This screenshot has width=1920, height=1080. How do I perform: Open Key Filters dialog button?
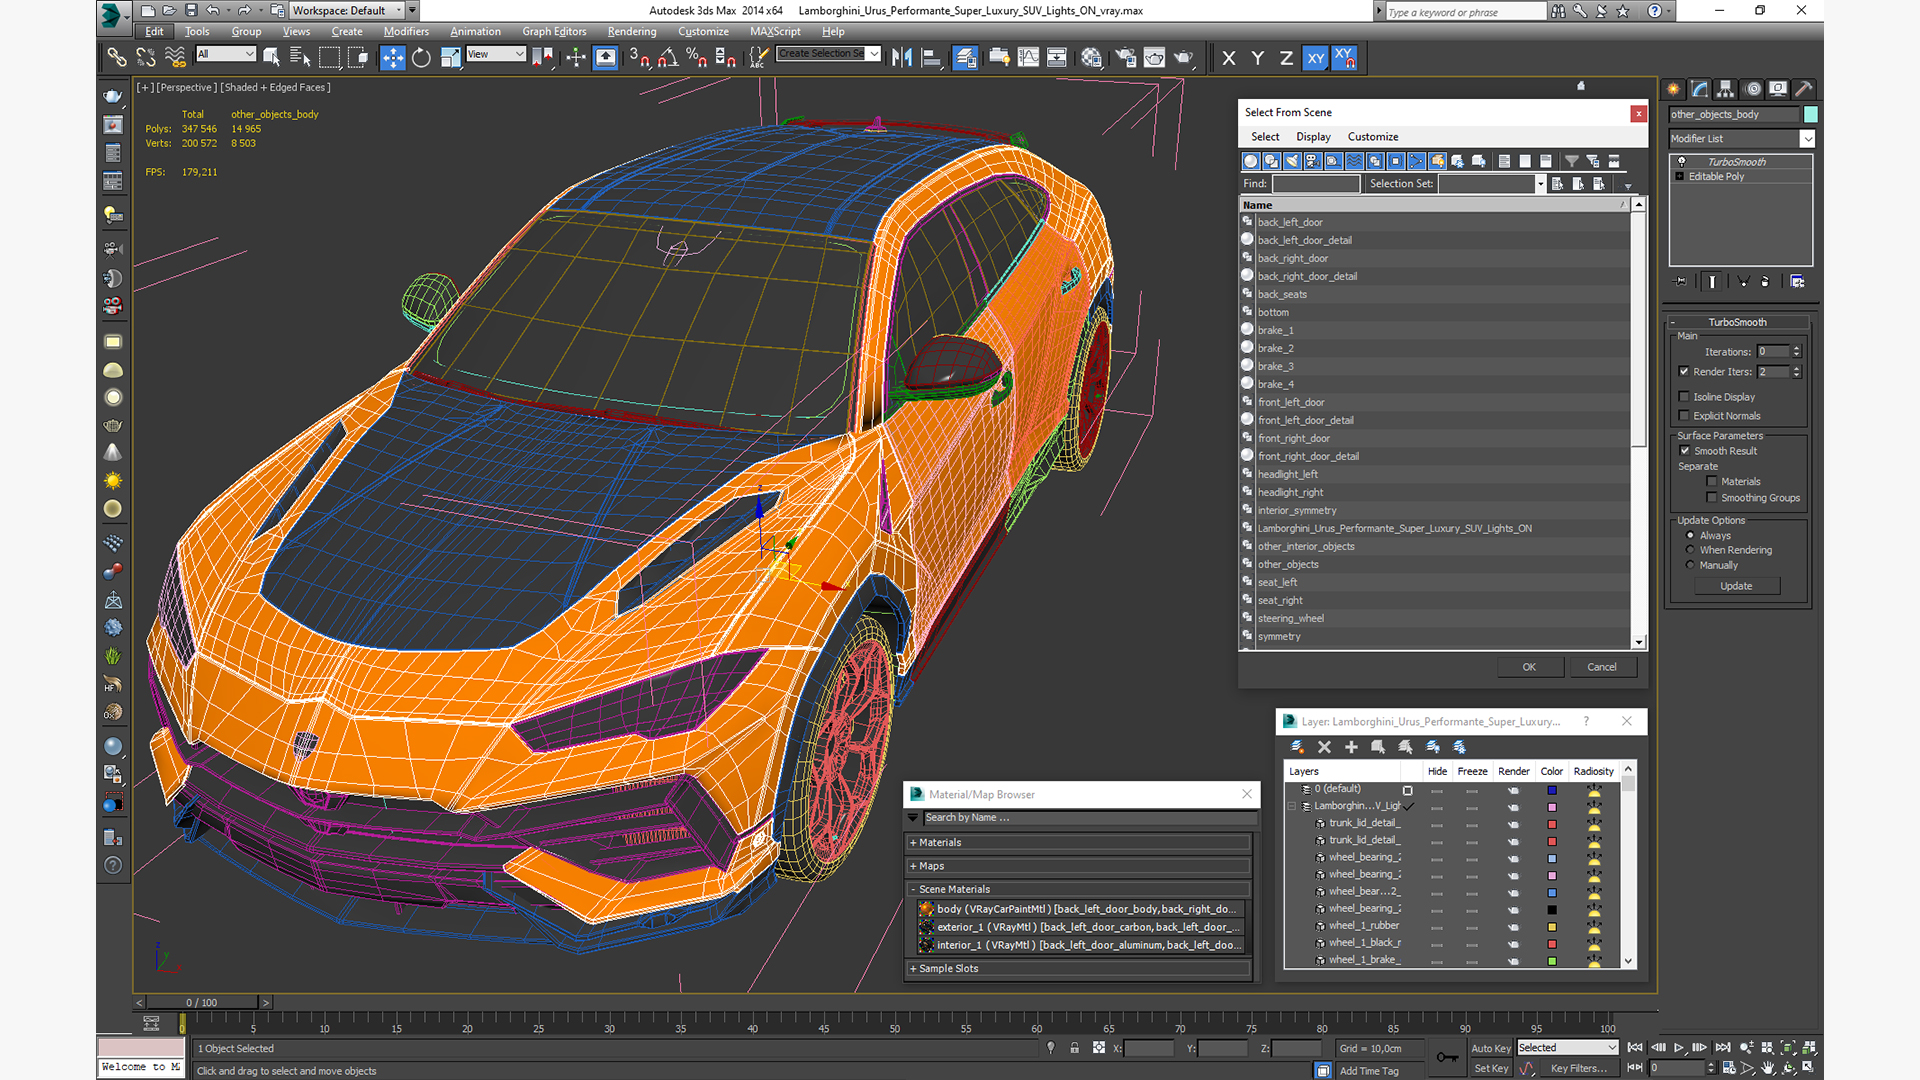click(x=1578, y=1069)
